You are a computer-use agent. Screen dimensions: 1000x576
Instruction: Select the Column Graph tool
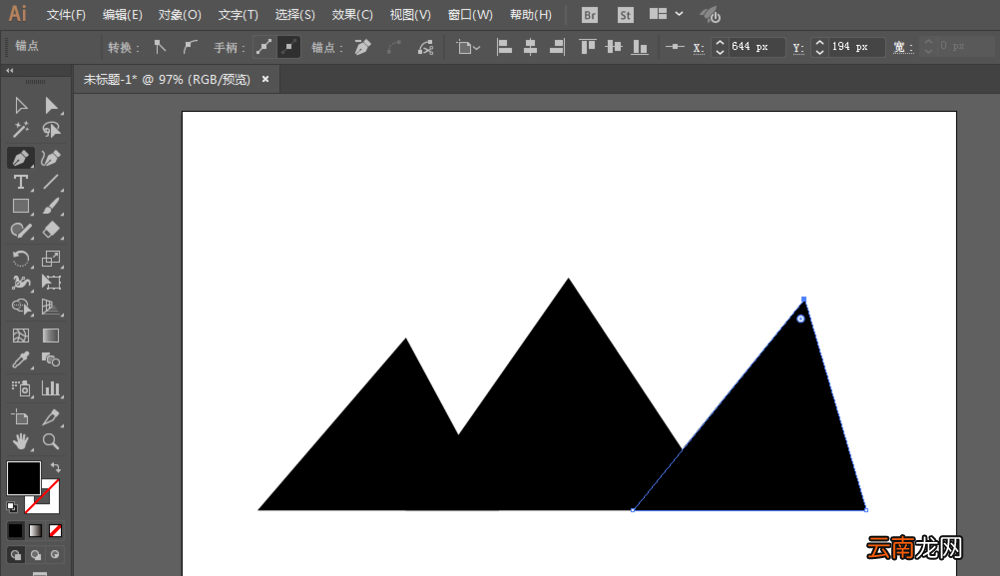tap(51, 388)
